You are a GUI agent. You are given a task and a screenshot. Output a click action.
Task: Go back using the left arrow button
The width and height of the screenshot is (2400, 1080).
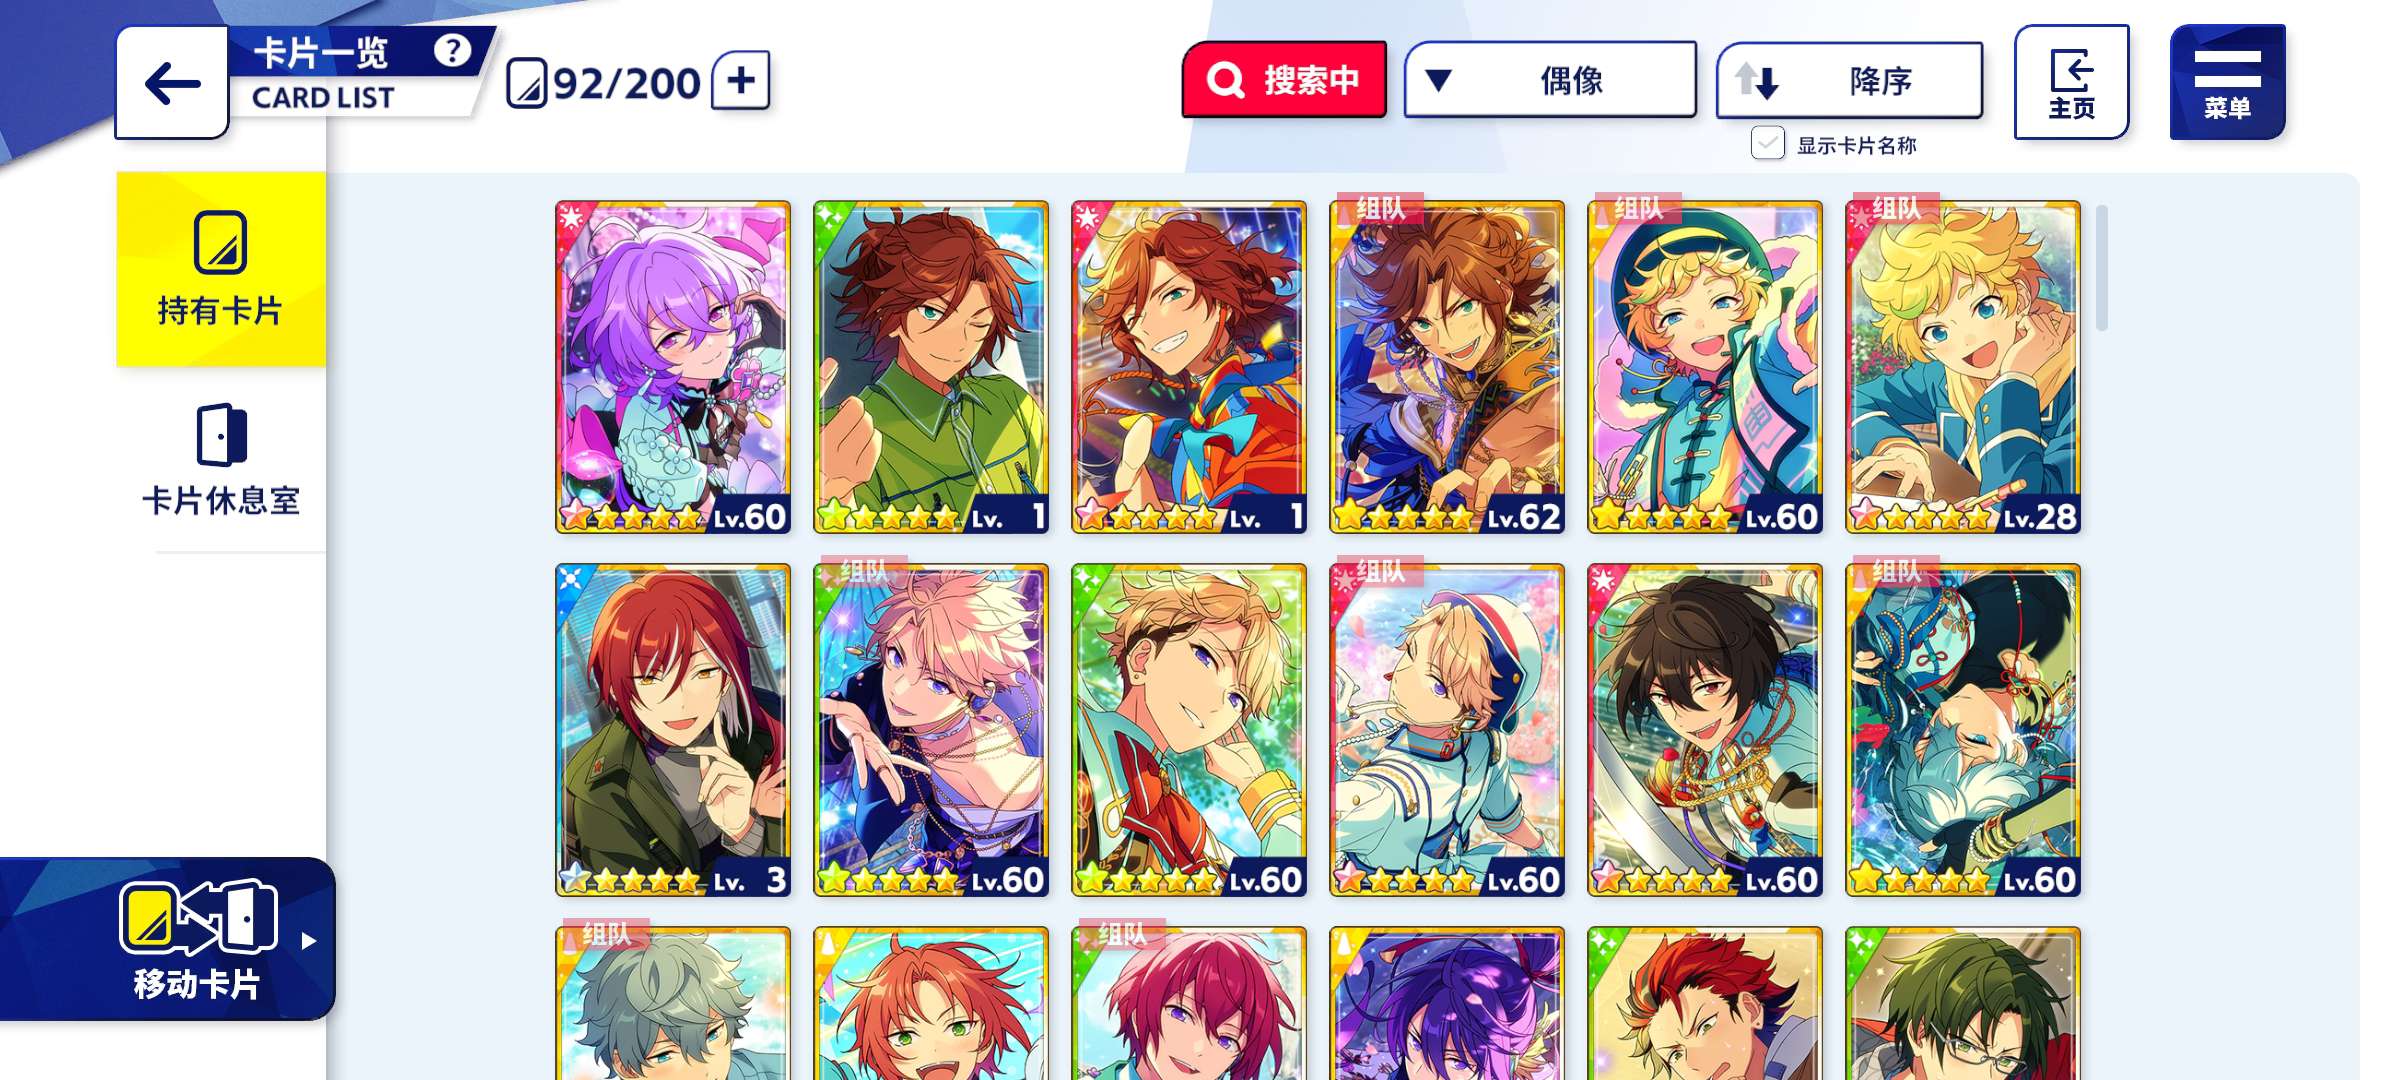coord(172,83)
